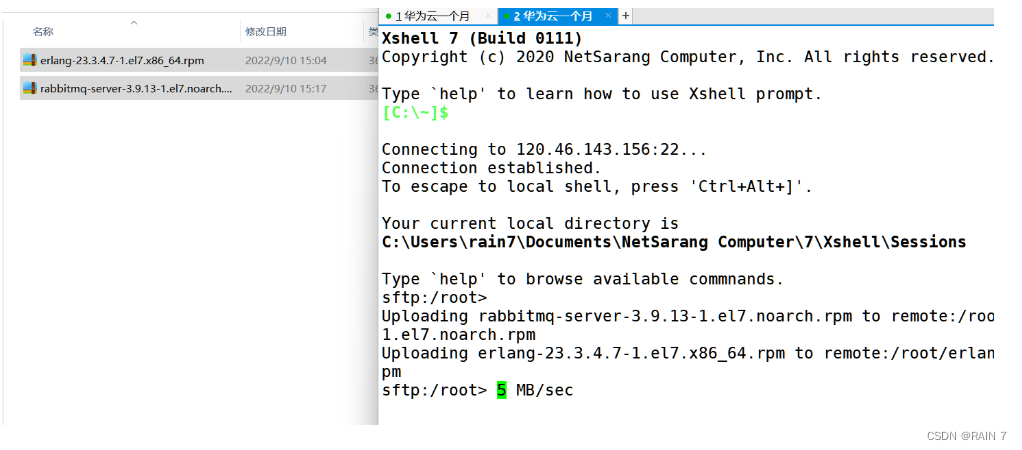Open a new session tab with plus button
Image resolution: width=1022 pixels, height=450 pixels.
click(x=625, y=16)
